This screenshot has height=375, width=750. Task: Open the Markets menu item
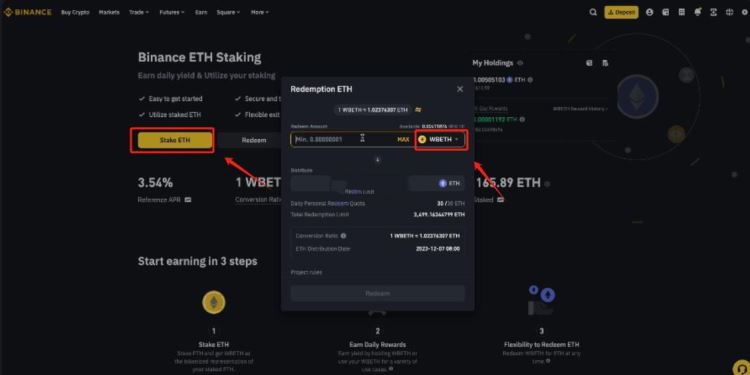point(109,12)
